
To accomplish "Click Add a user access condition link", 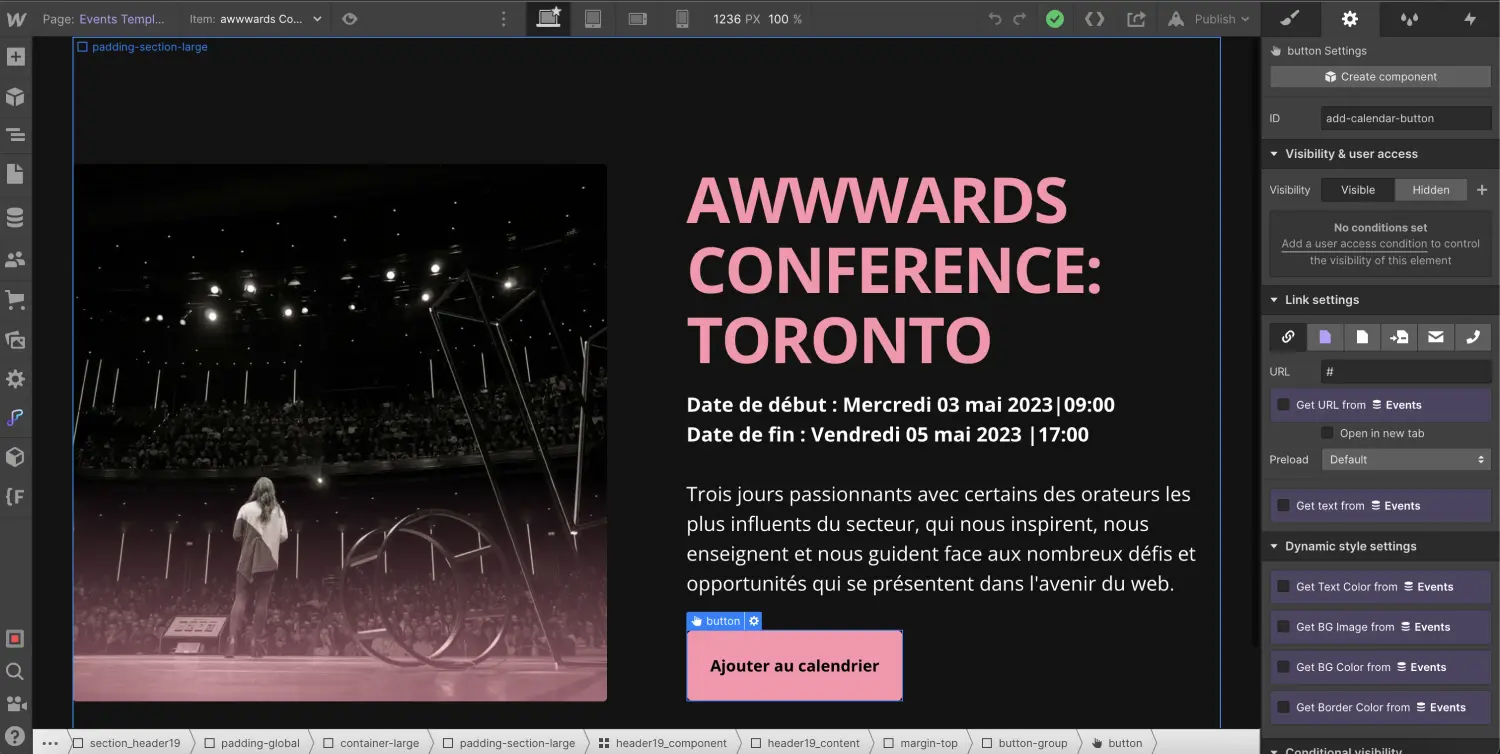I will coord(1354,244).
